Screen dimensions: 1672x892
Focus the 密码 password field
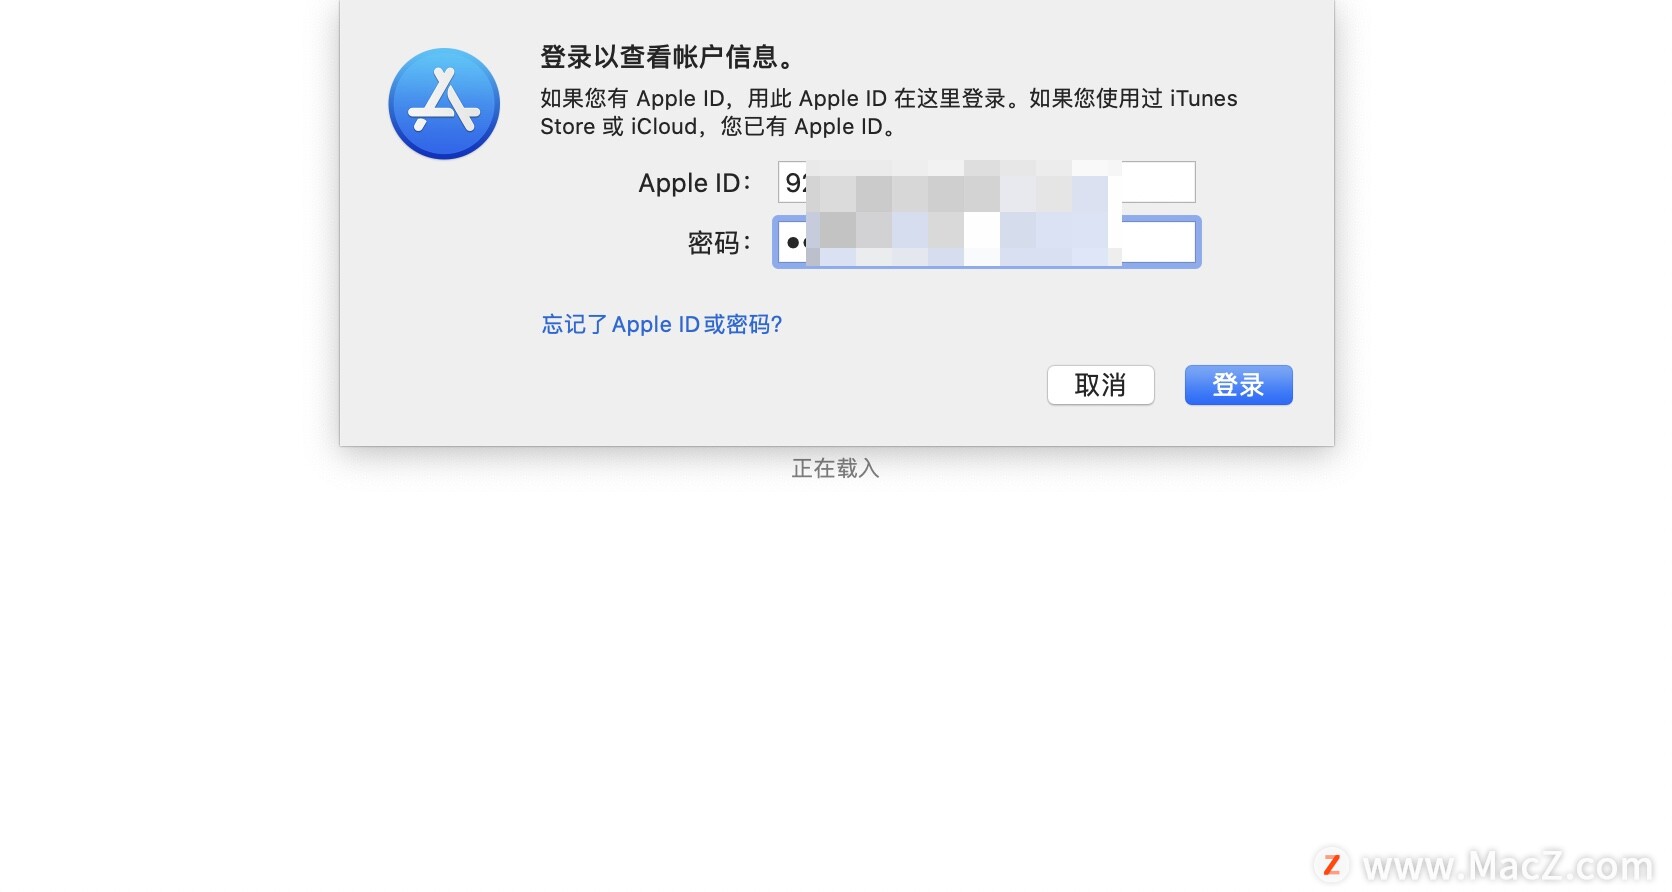coord(986,242)
